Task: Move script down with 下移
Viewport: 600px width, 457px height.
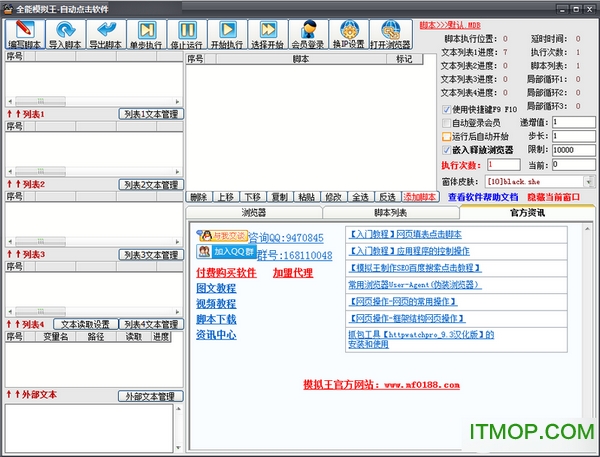Action: [253, 197]
